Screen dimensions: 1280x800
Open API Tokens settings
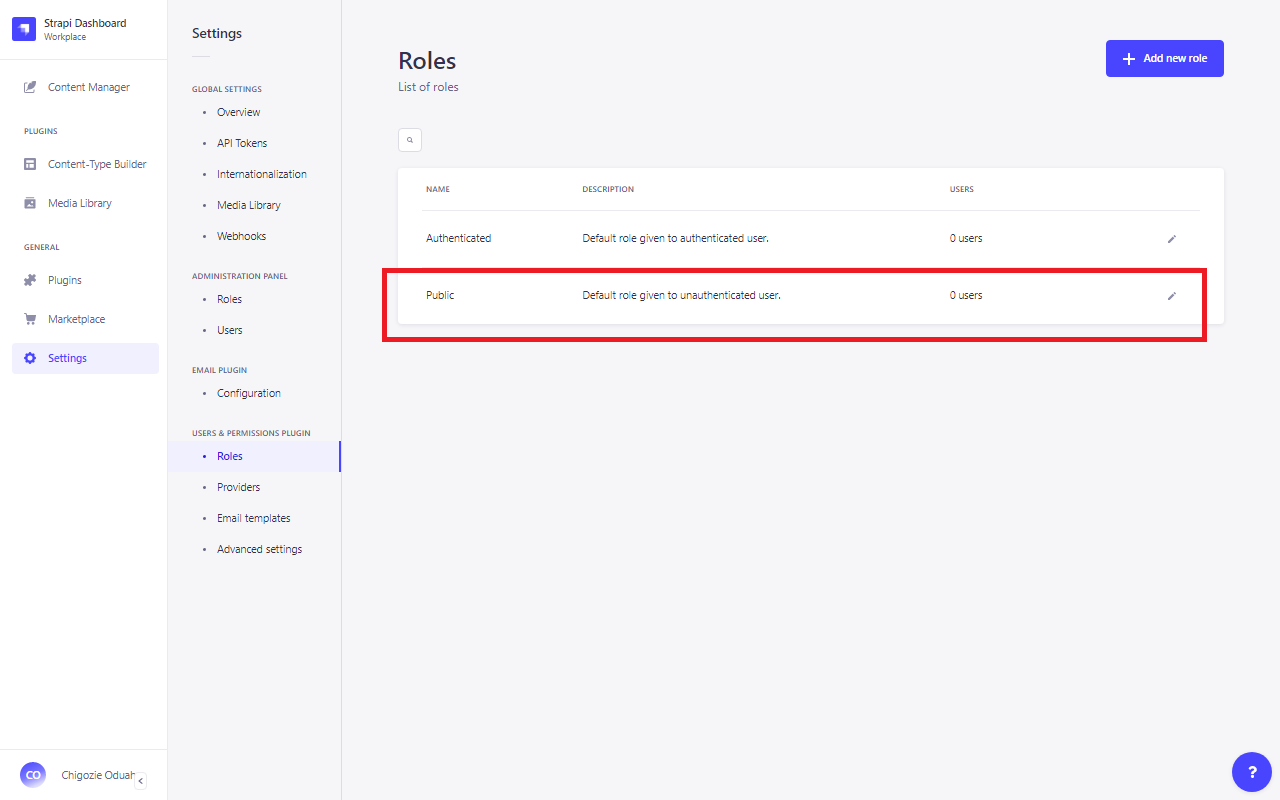242,143
